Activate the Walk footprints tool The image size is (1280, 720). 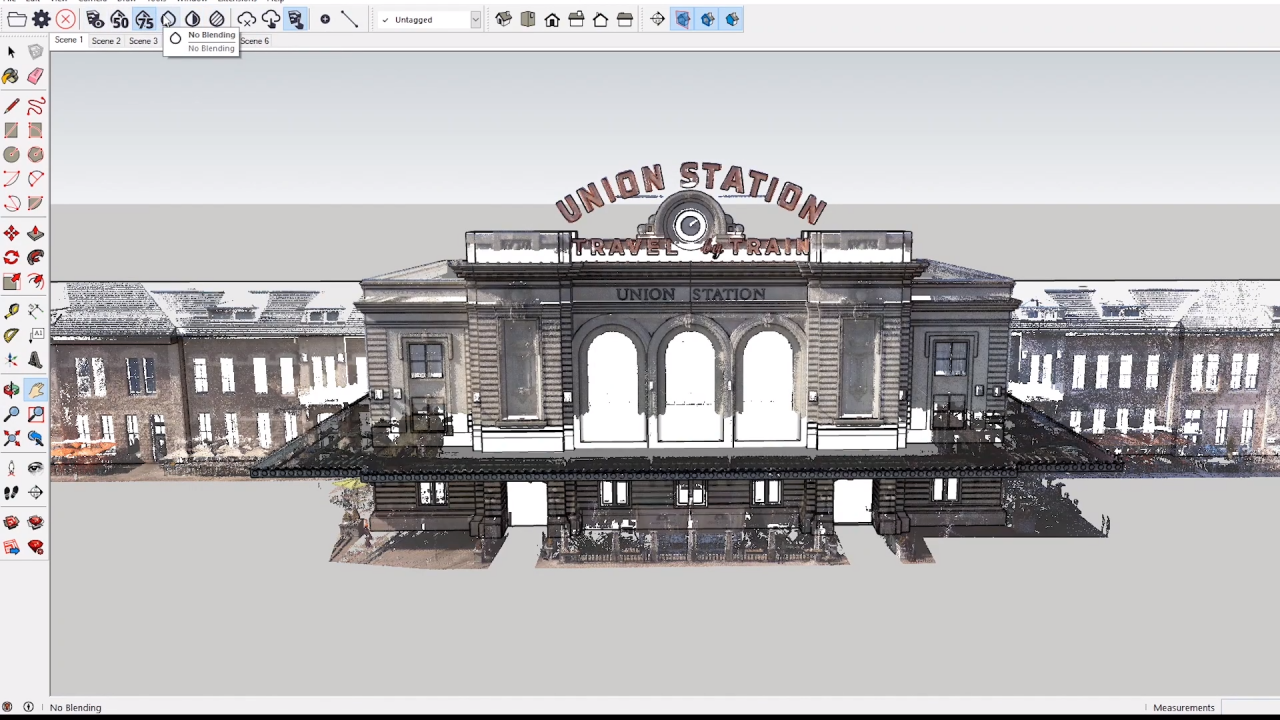[x=11, y=492]
